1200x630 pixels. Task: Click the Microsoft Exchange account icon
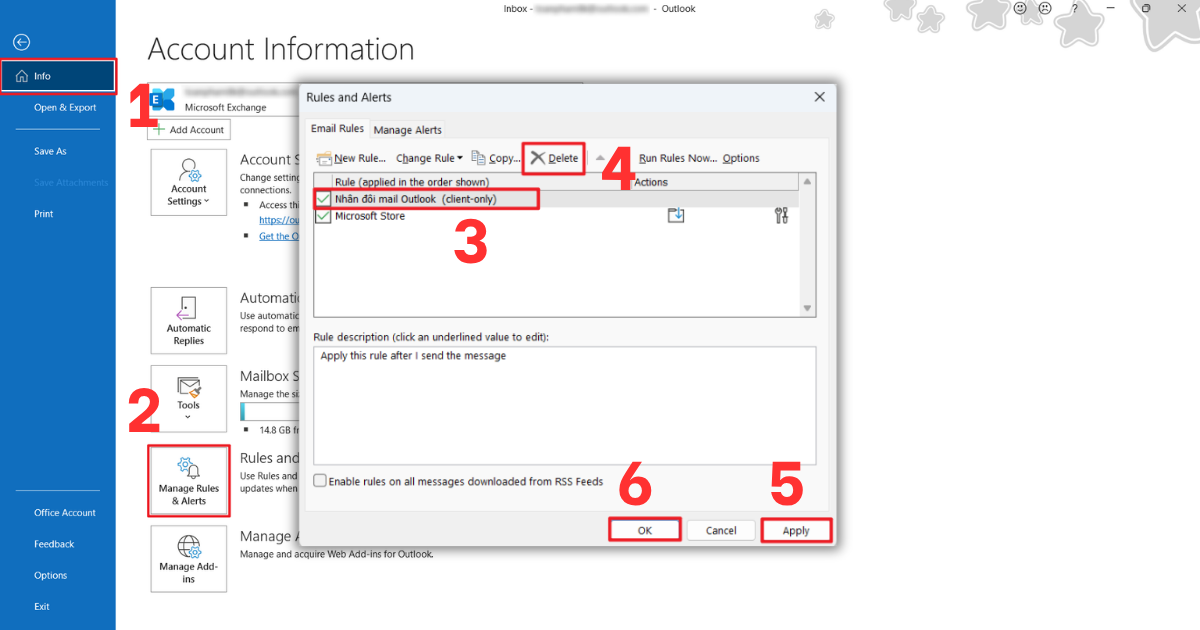coord(161,99)
